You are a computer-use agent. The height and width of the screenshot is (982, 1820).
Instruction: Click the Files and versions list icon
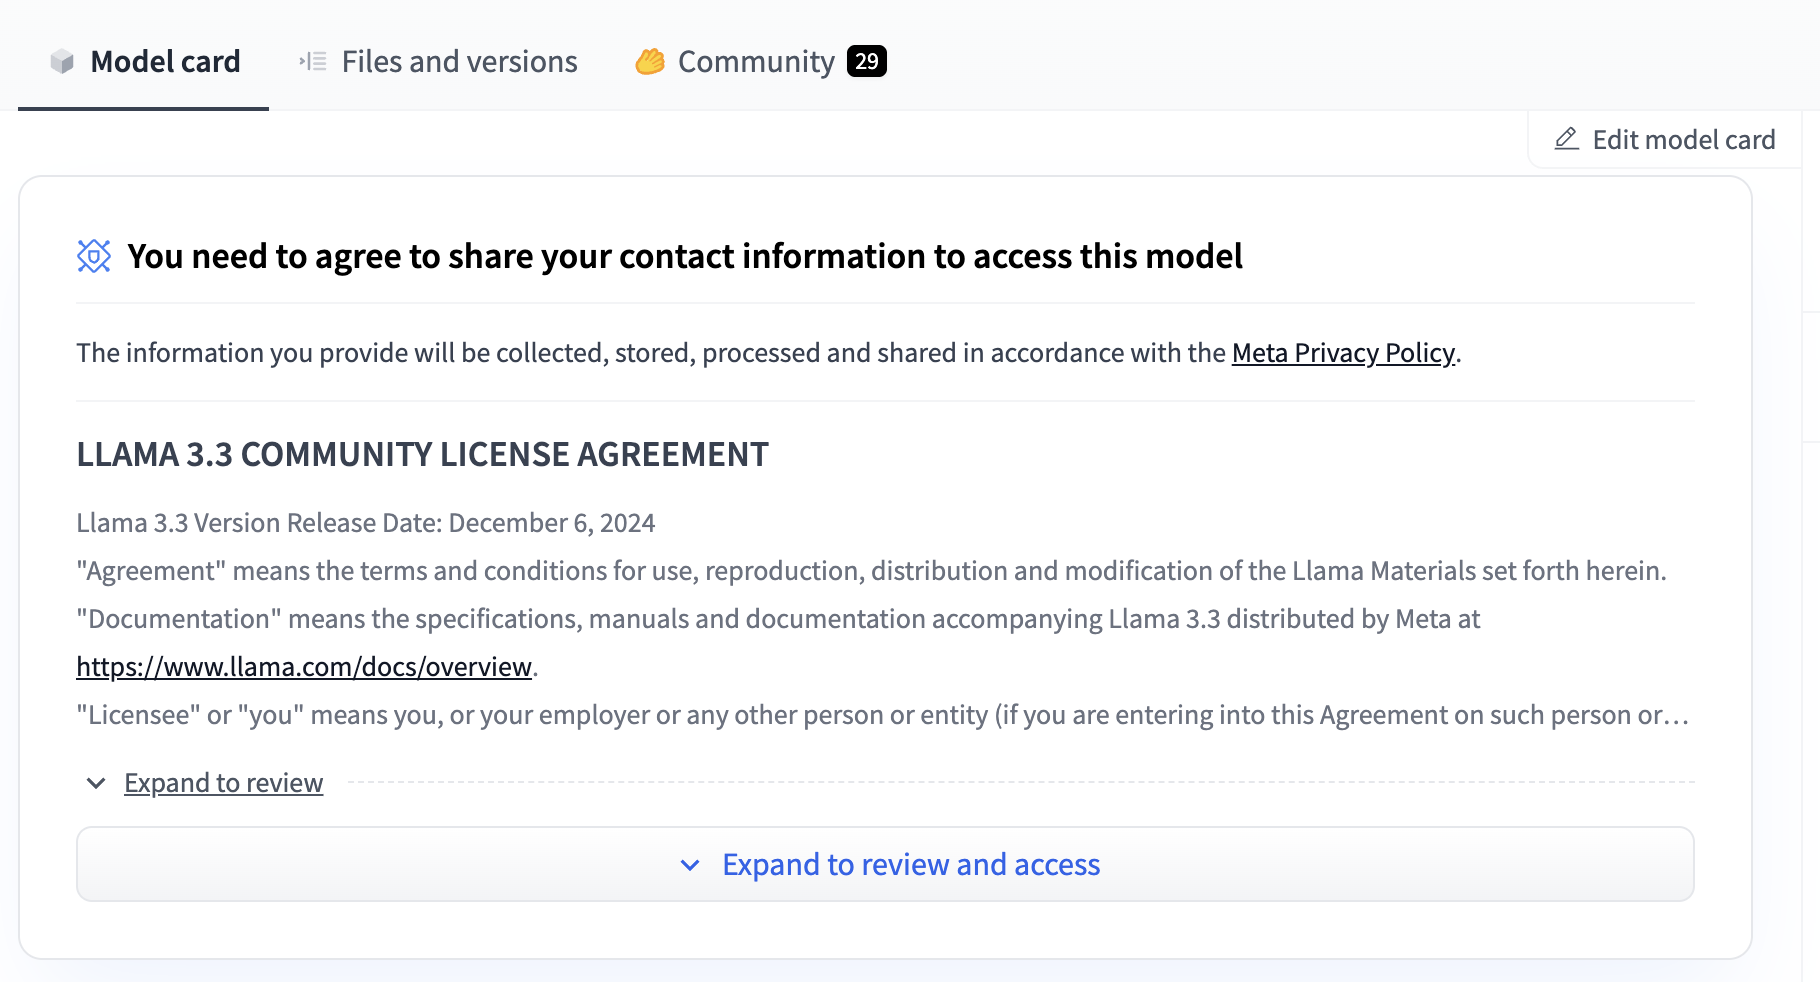click(x=313, y=62)
